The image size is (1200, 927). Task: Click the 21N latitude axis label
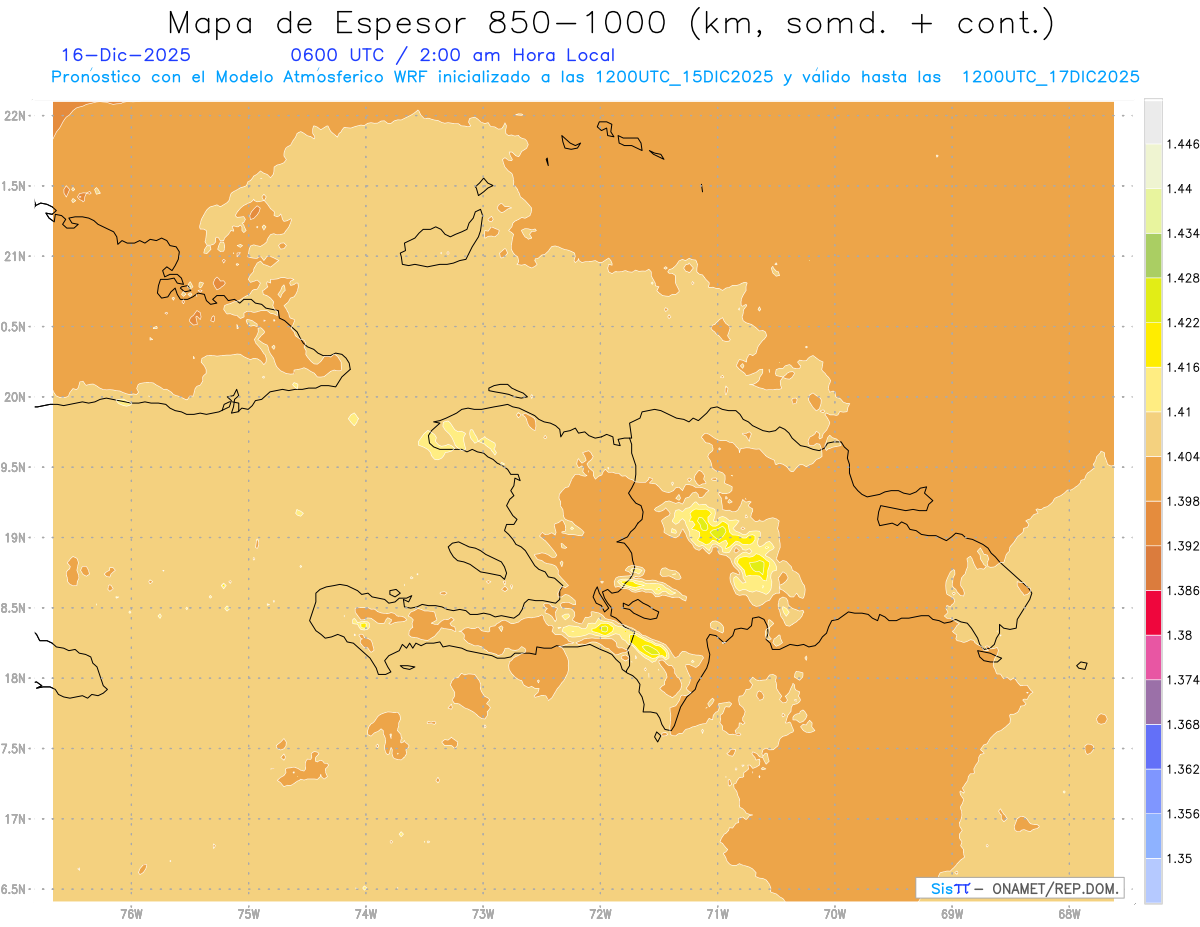[15, 256]
